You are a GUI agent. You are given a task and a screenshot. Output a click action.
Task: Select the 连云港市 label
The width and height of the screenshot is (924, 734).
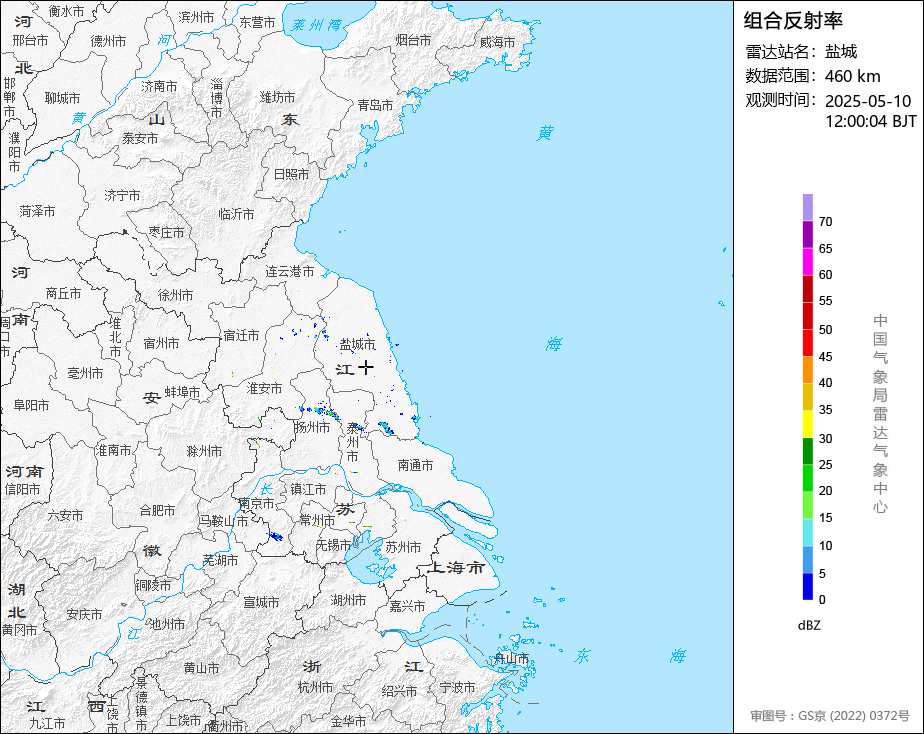(290, 272)
